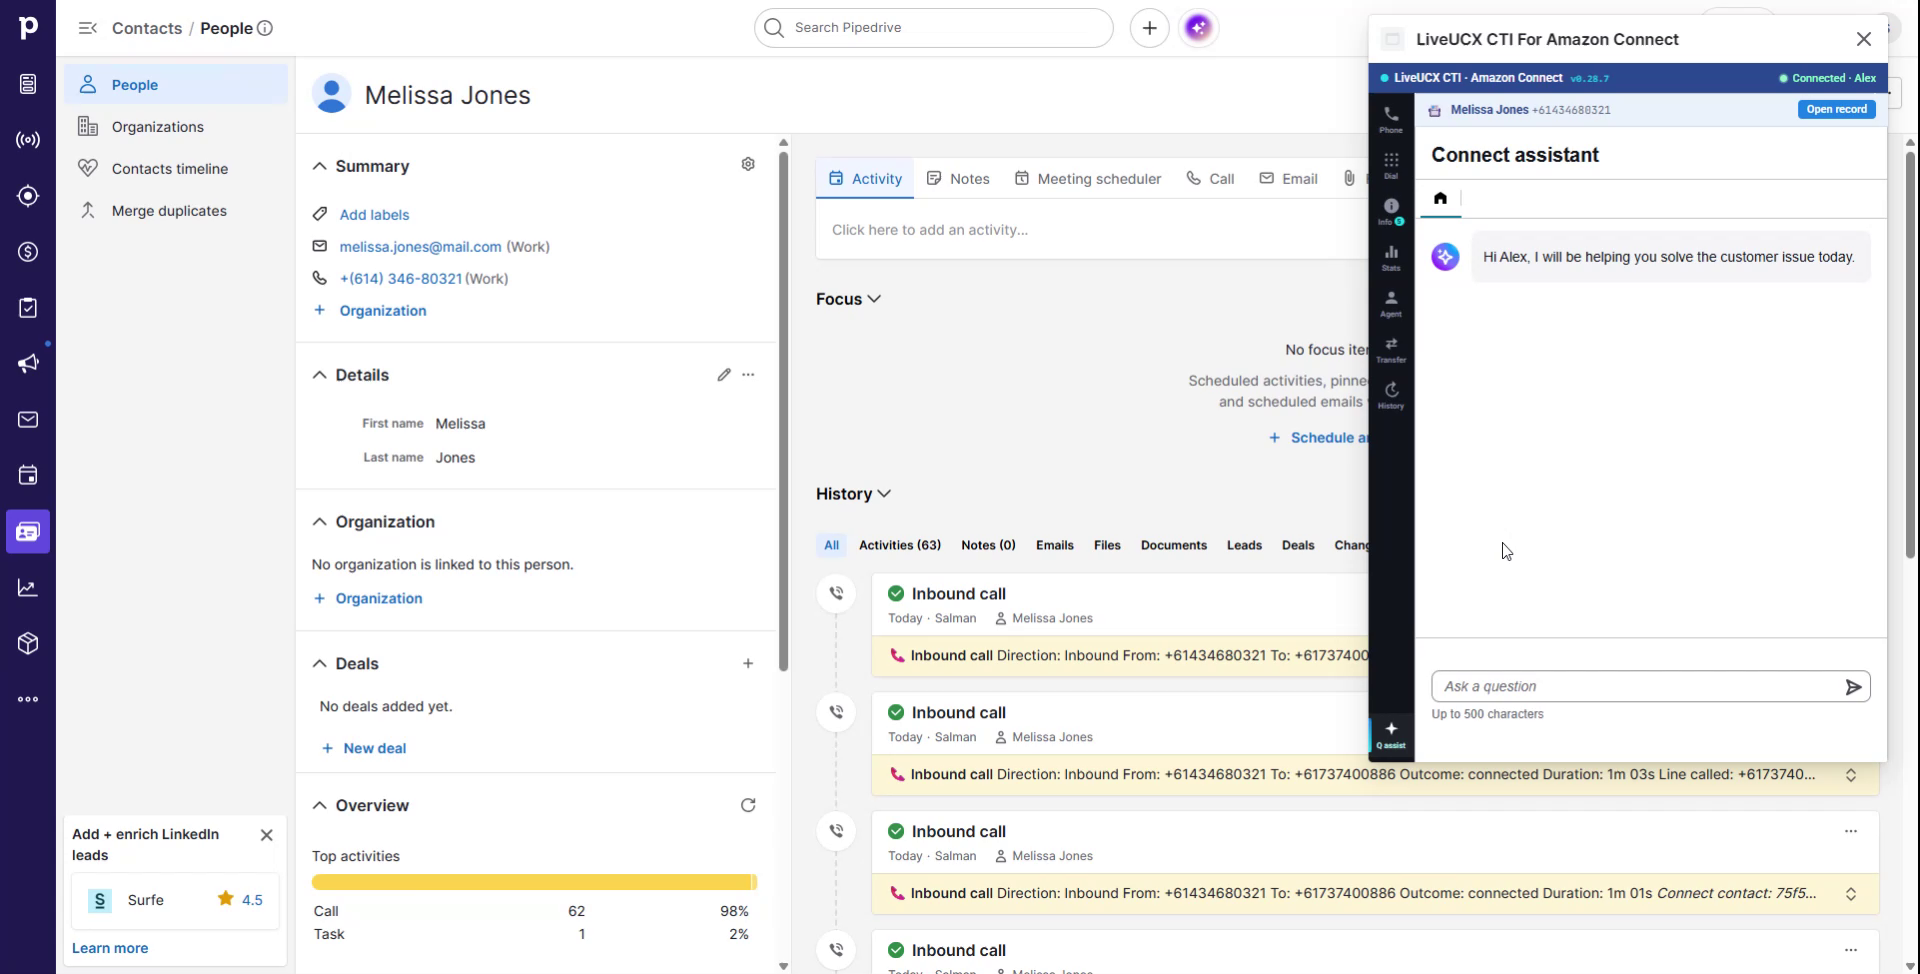This screenshot has height=974, width=1920.
Task: Edit Details with the pencil icon
Action: [724, 375]
